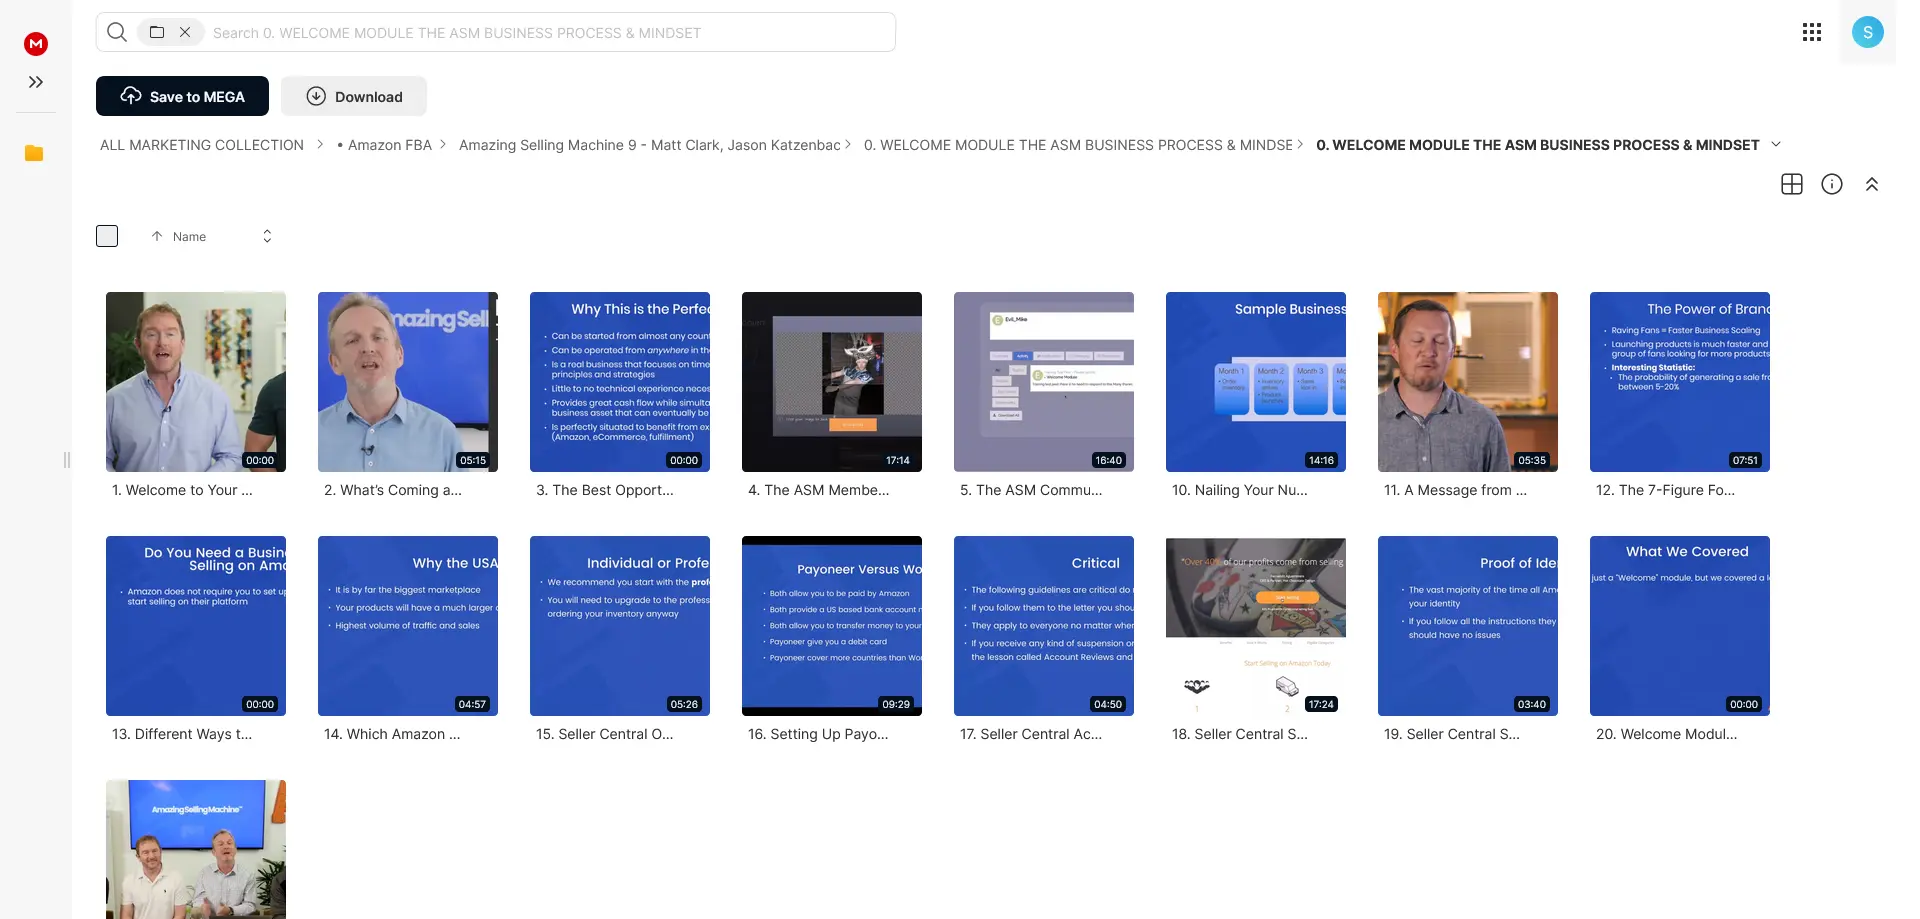Open video 2. What's Coming thumbnail
This screenshot has width=1920, height=919.
(x=408, y=382)
